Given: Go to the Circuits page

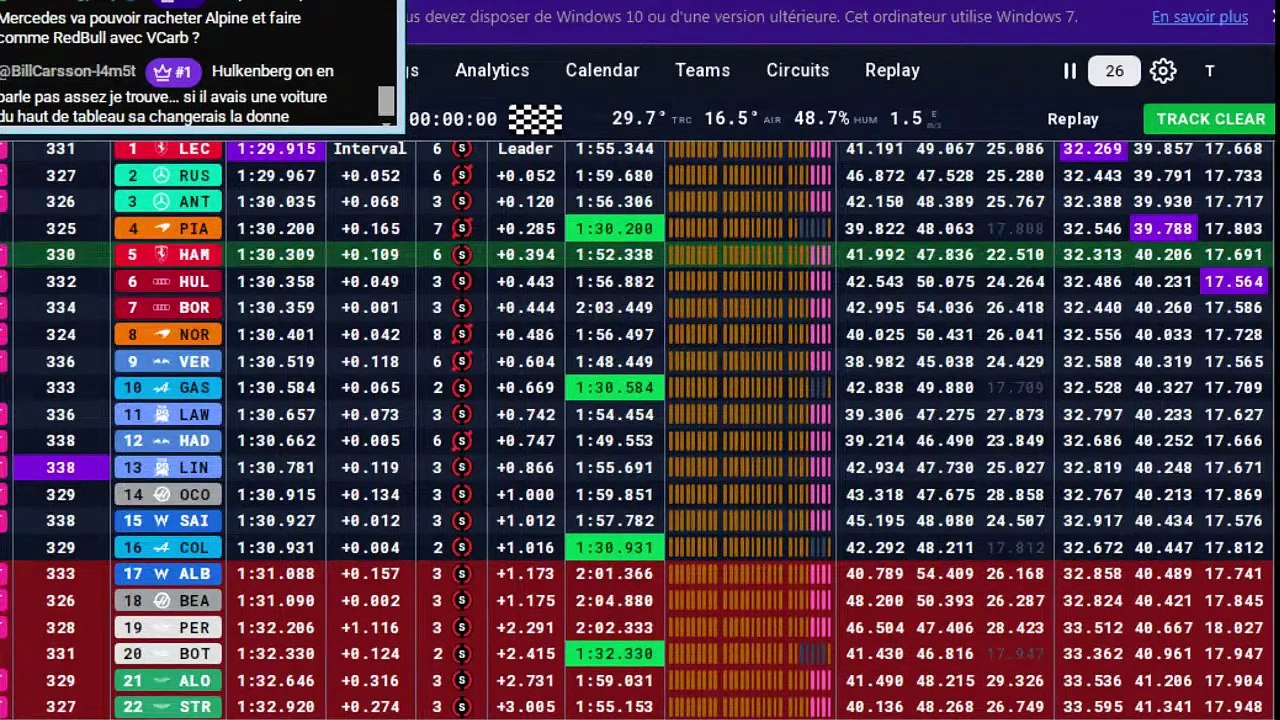Looking at the screenshot, I should (x=797, y=70).
